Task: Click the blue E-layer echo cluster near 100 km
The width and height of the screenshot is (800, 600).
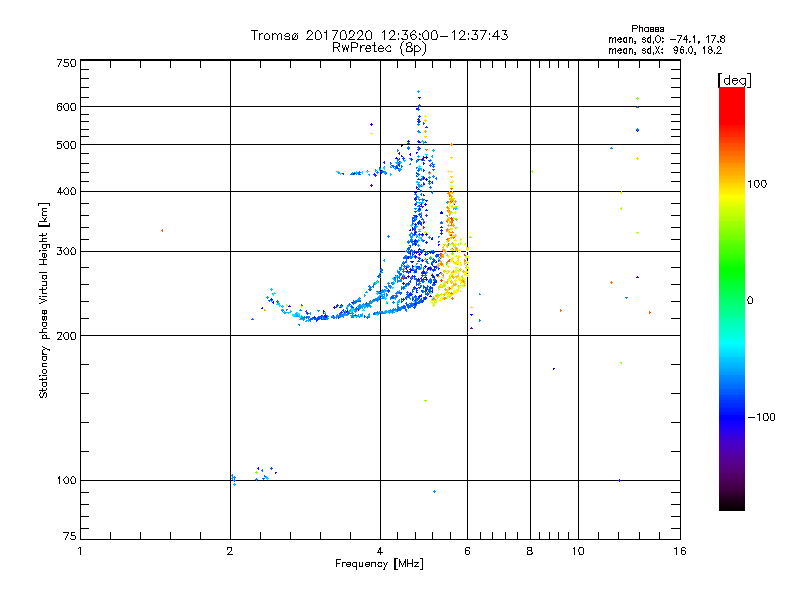Action: point(254,475)
